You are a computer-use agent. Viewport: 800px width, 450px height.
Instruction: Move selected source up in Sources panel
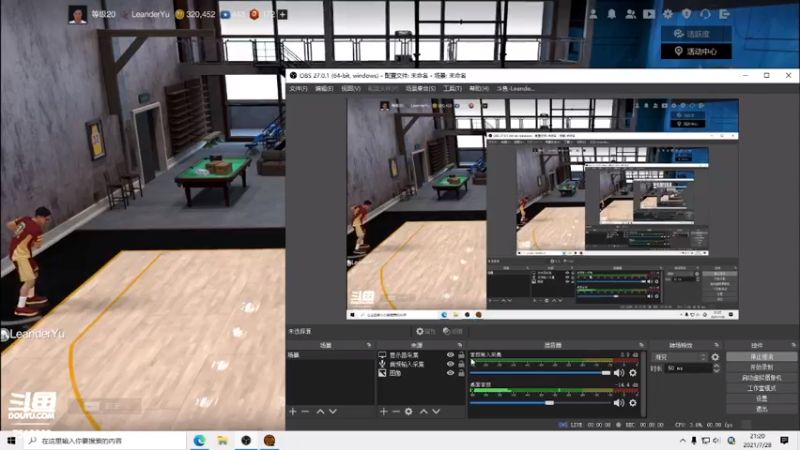click(x=424, y=411)
